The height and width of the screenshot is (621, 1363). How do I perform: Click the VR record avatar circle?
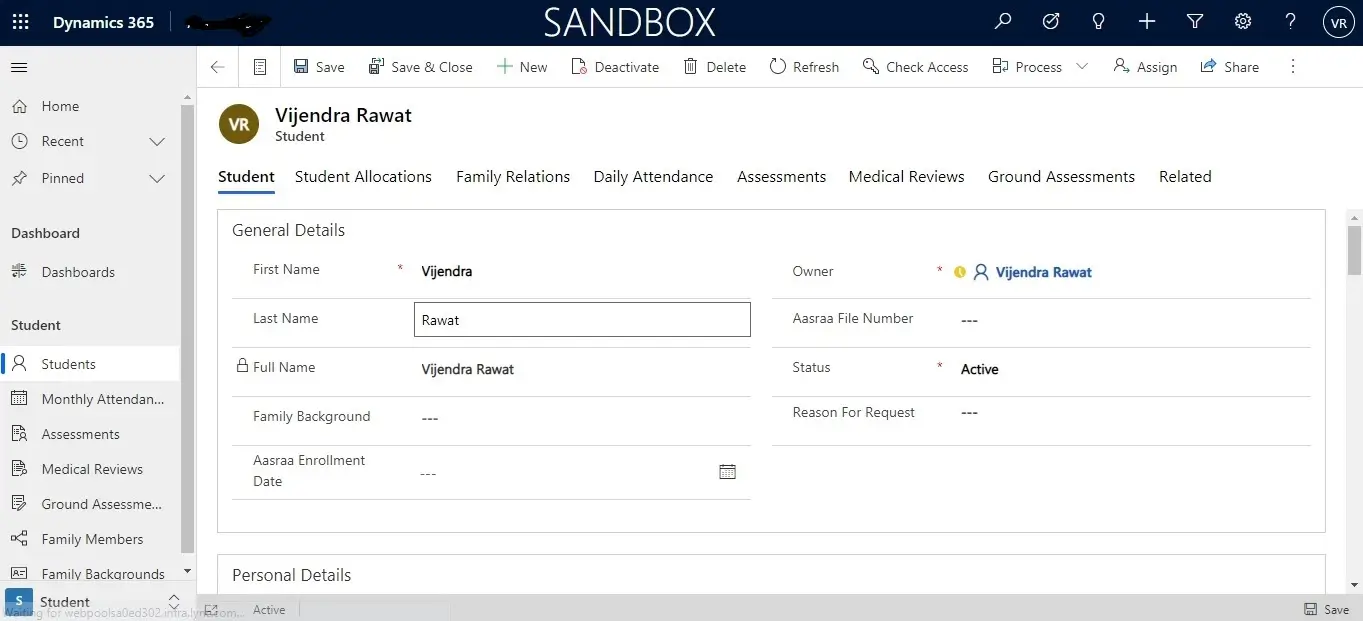click(239, 125)
